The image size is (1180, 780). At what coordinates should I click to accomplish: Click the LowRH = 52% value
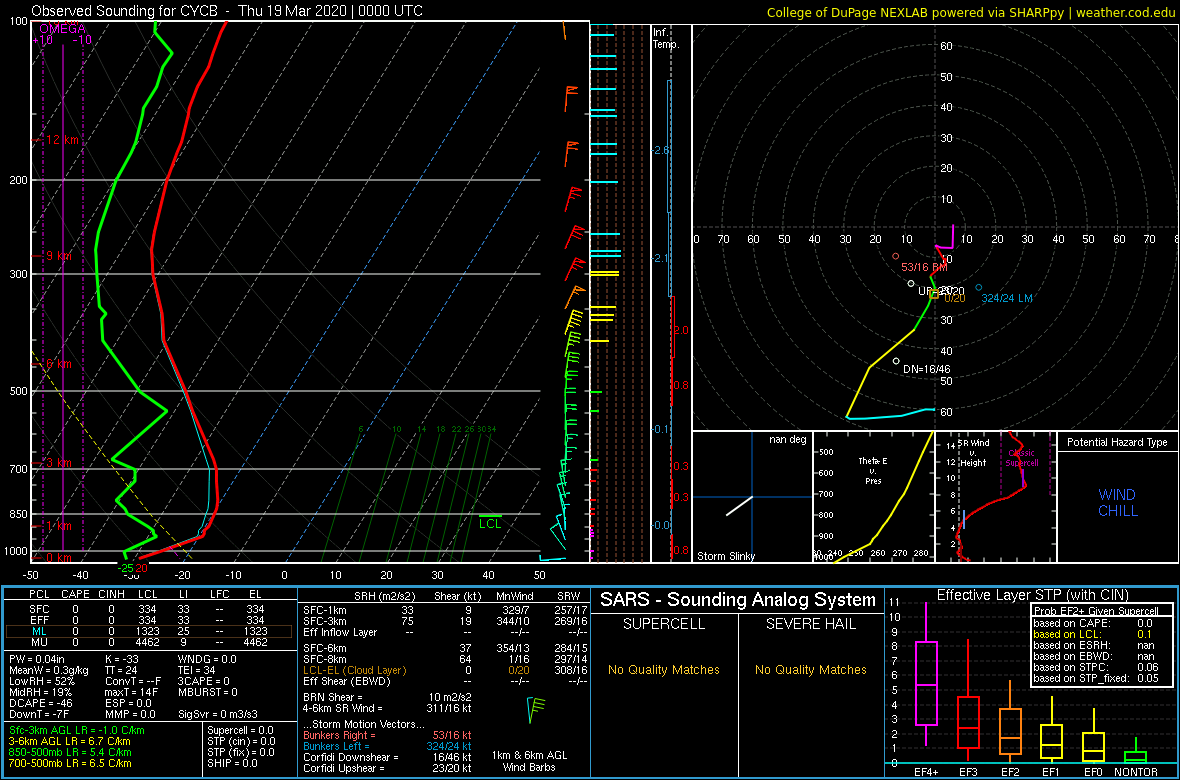click(x=41, y=681)
